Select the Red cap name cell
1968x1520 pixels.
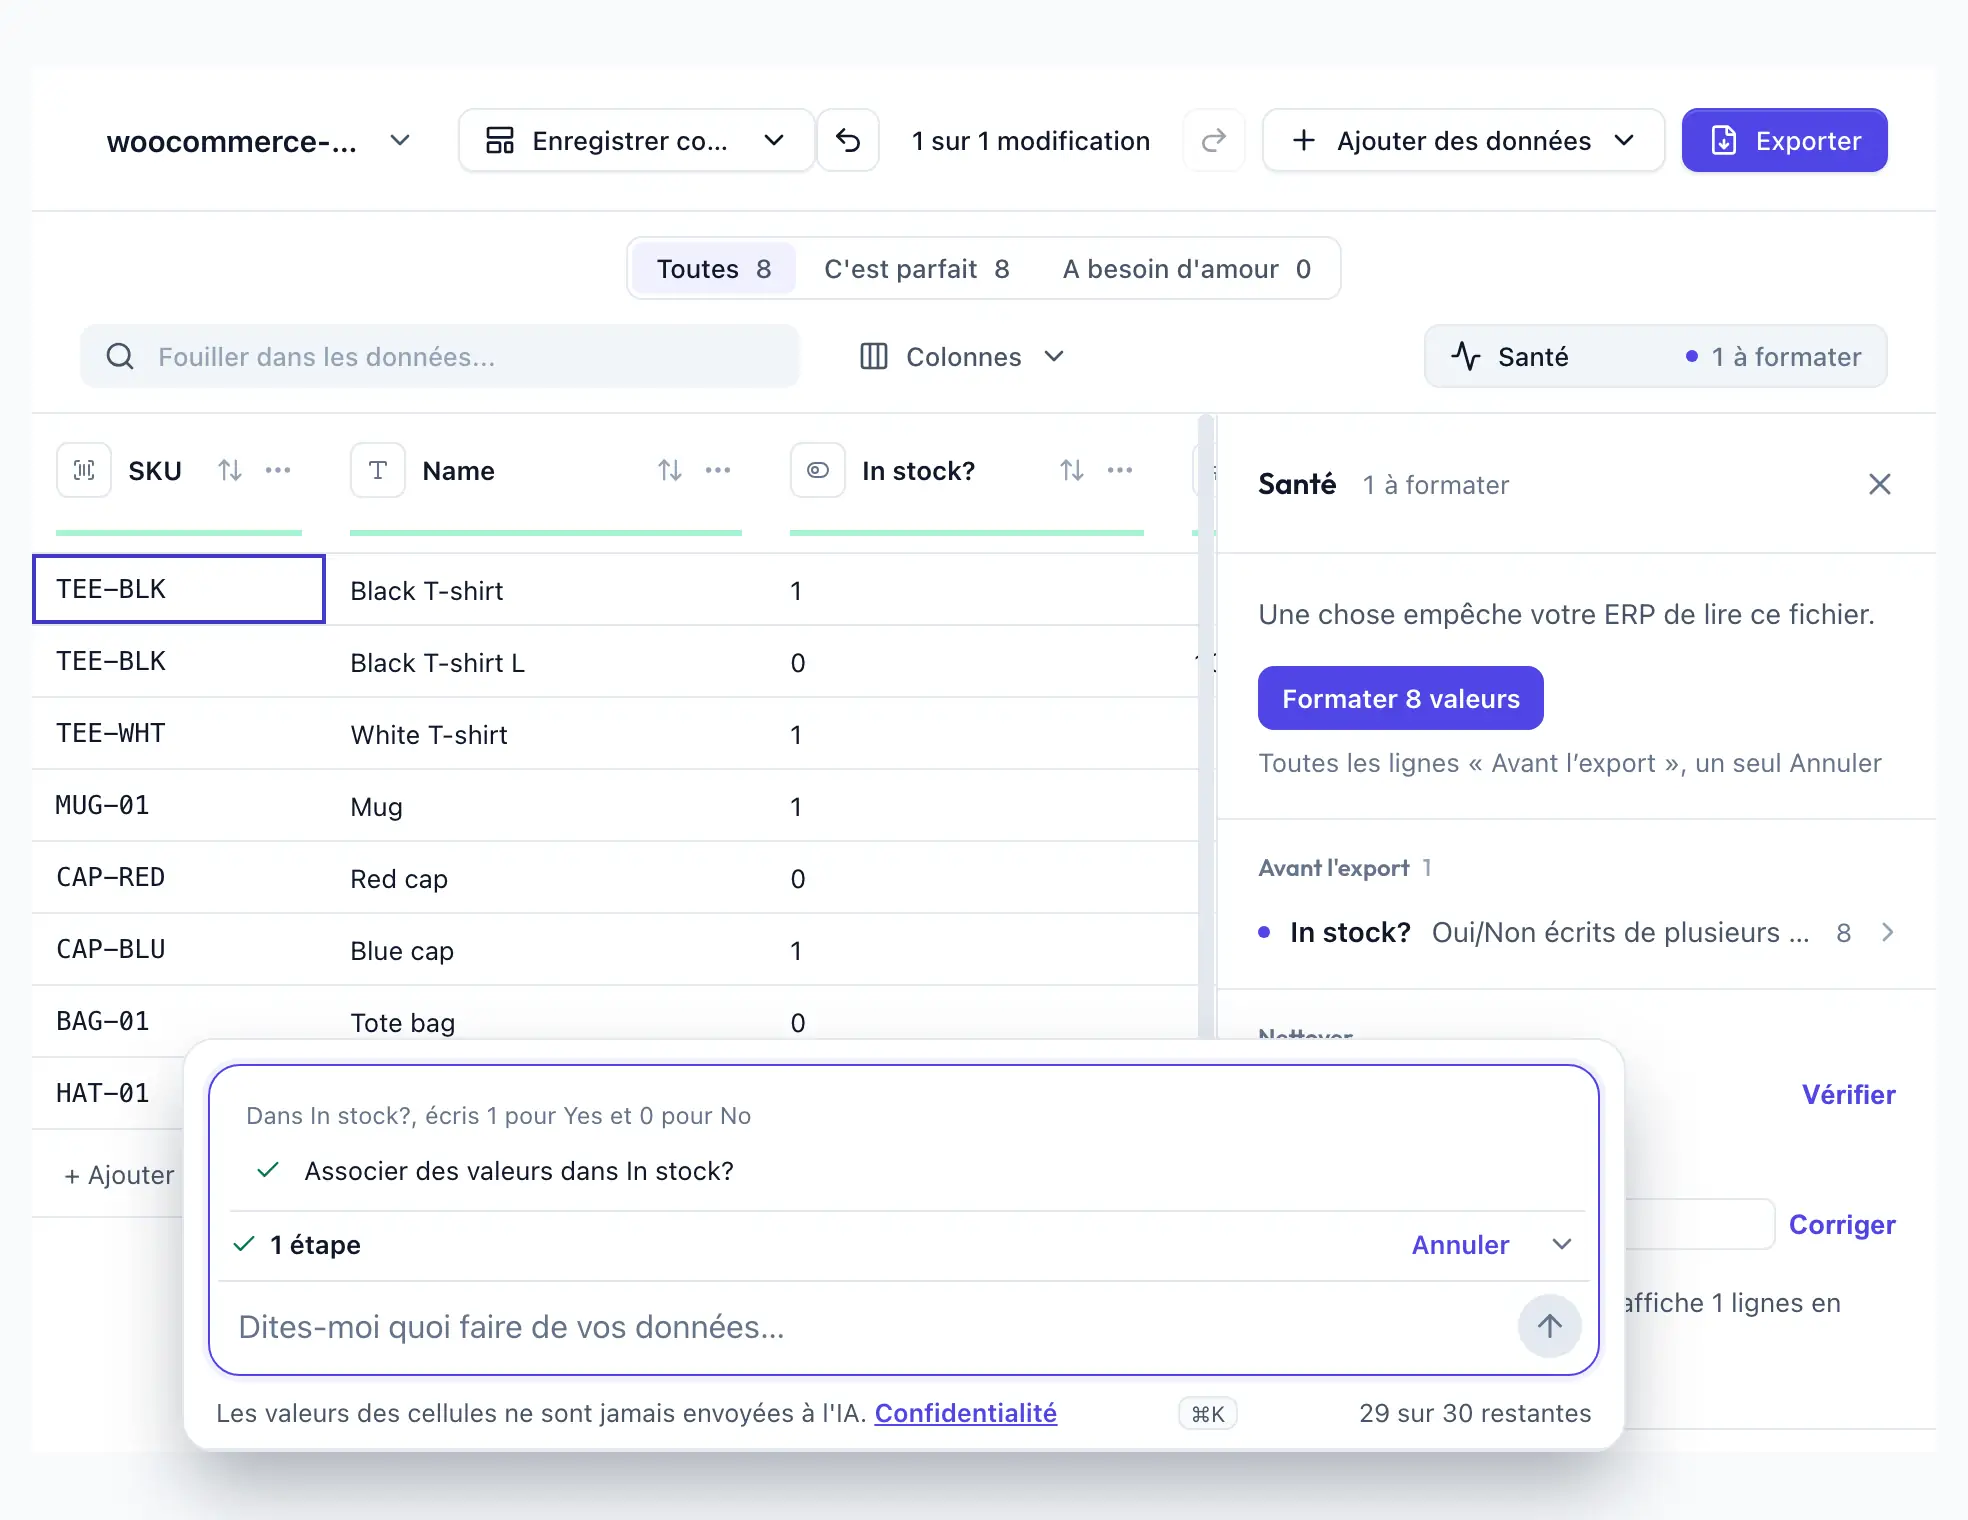tap(546, 879)
